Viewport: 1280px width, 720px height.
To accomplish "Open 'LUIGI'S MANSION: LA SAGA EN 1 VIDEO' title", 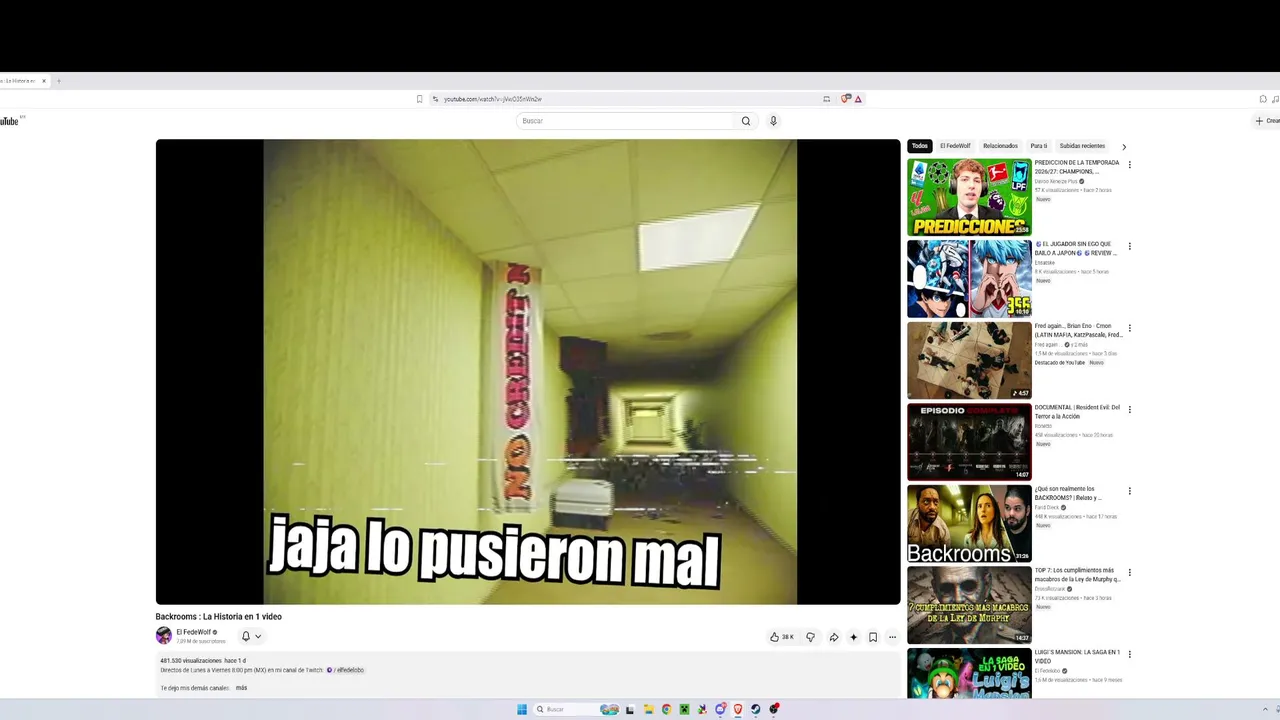I will click(x=1077, y=656).
